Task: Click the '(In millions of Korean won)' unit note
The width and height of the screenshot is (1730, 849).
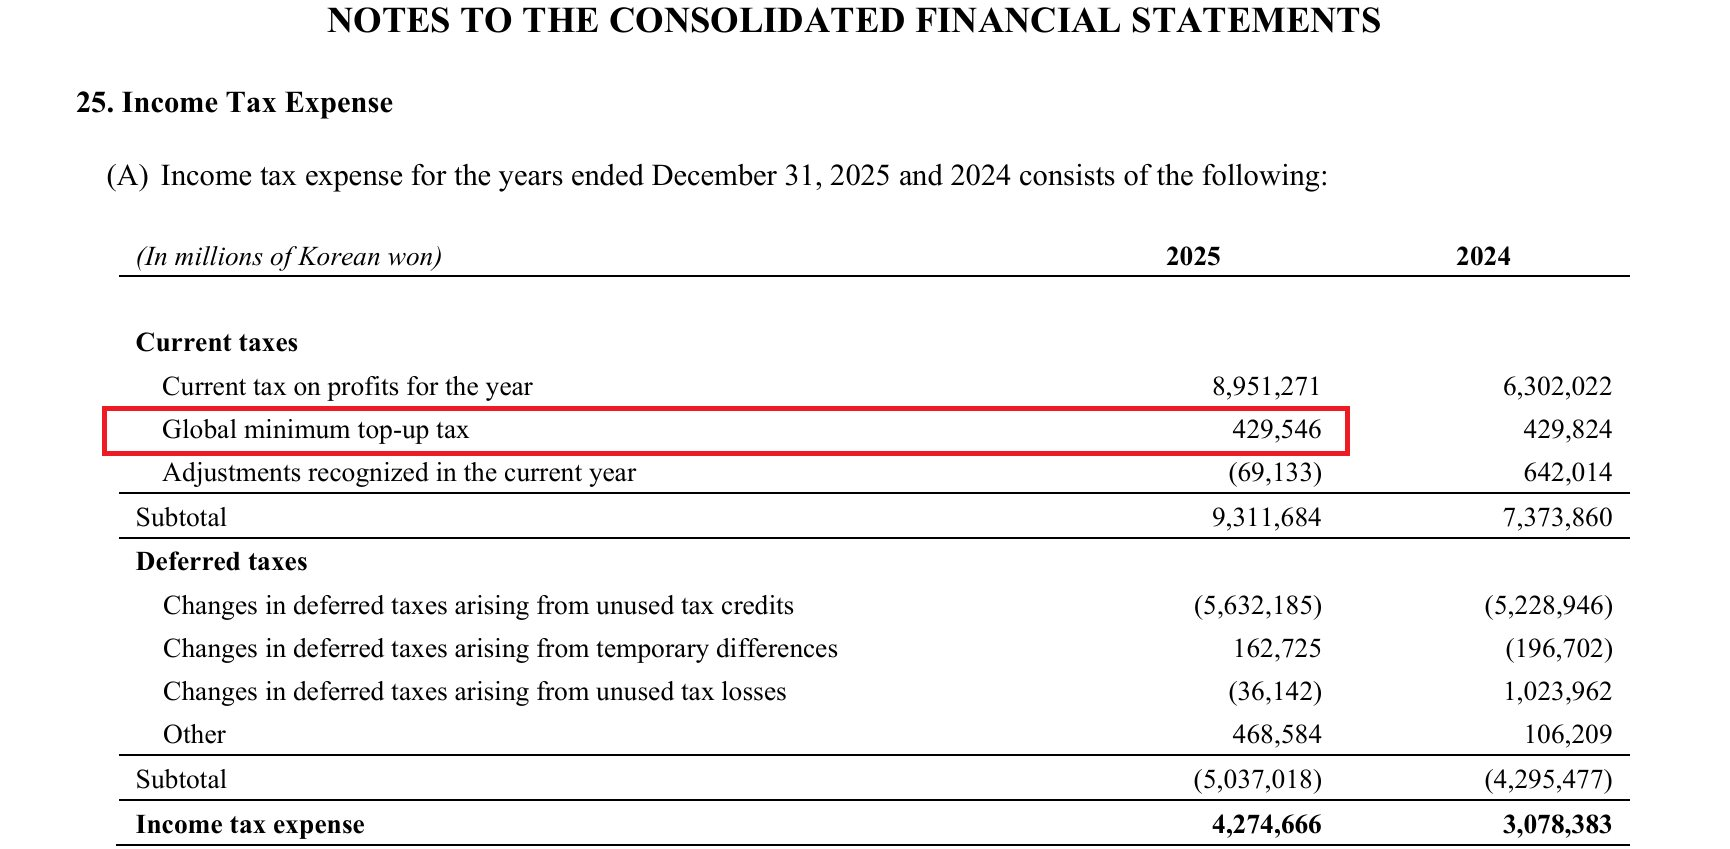Action: pos(289,257)
